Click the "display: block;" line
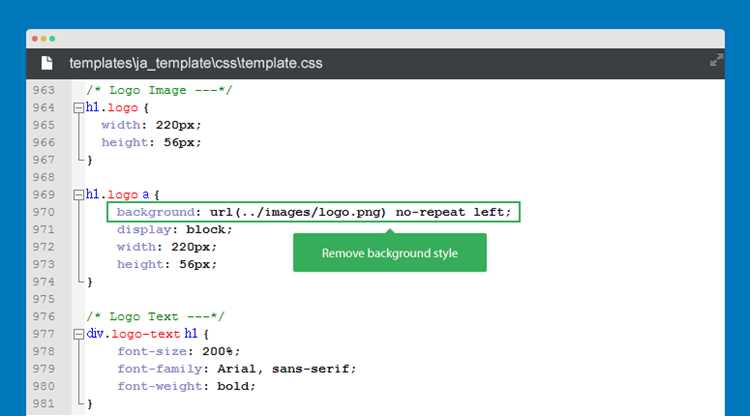The height and width of the screenshot is (416, 750). point(175,230)
